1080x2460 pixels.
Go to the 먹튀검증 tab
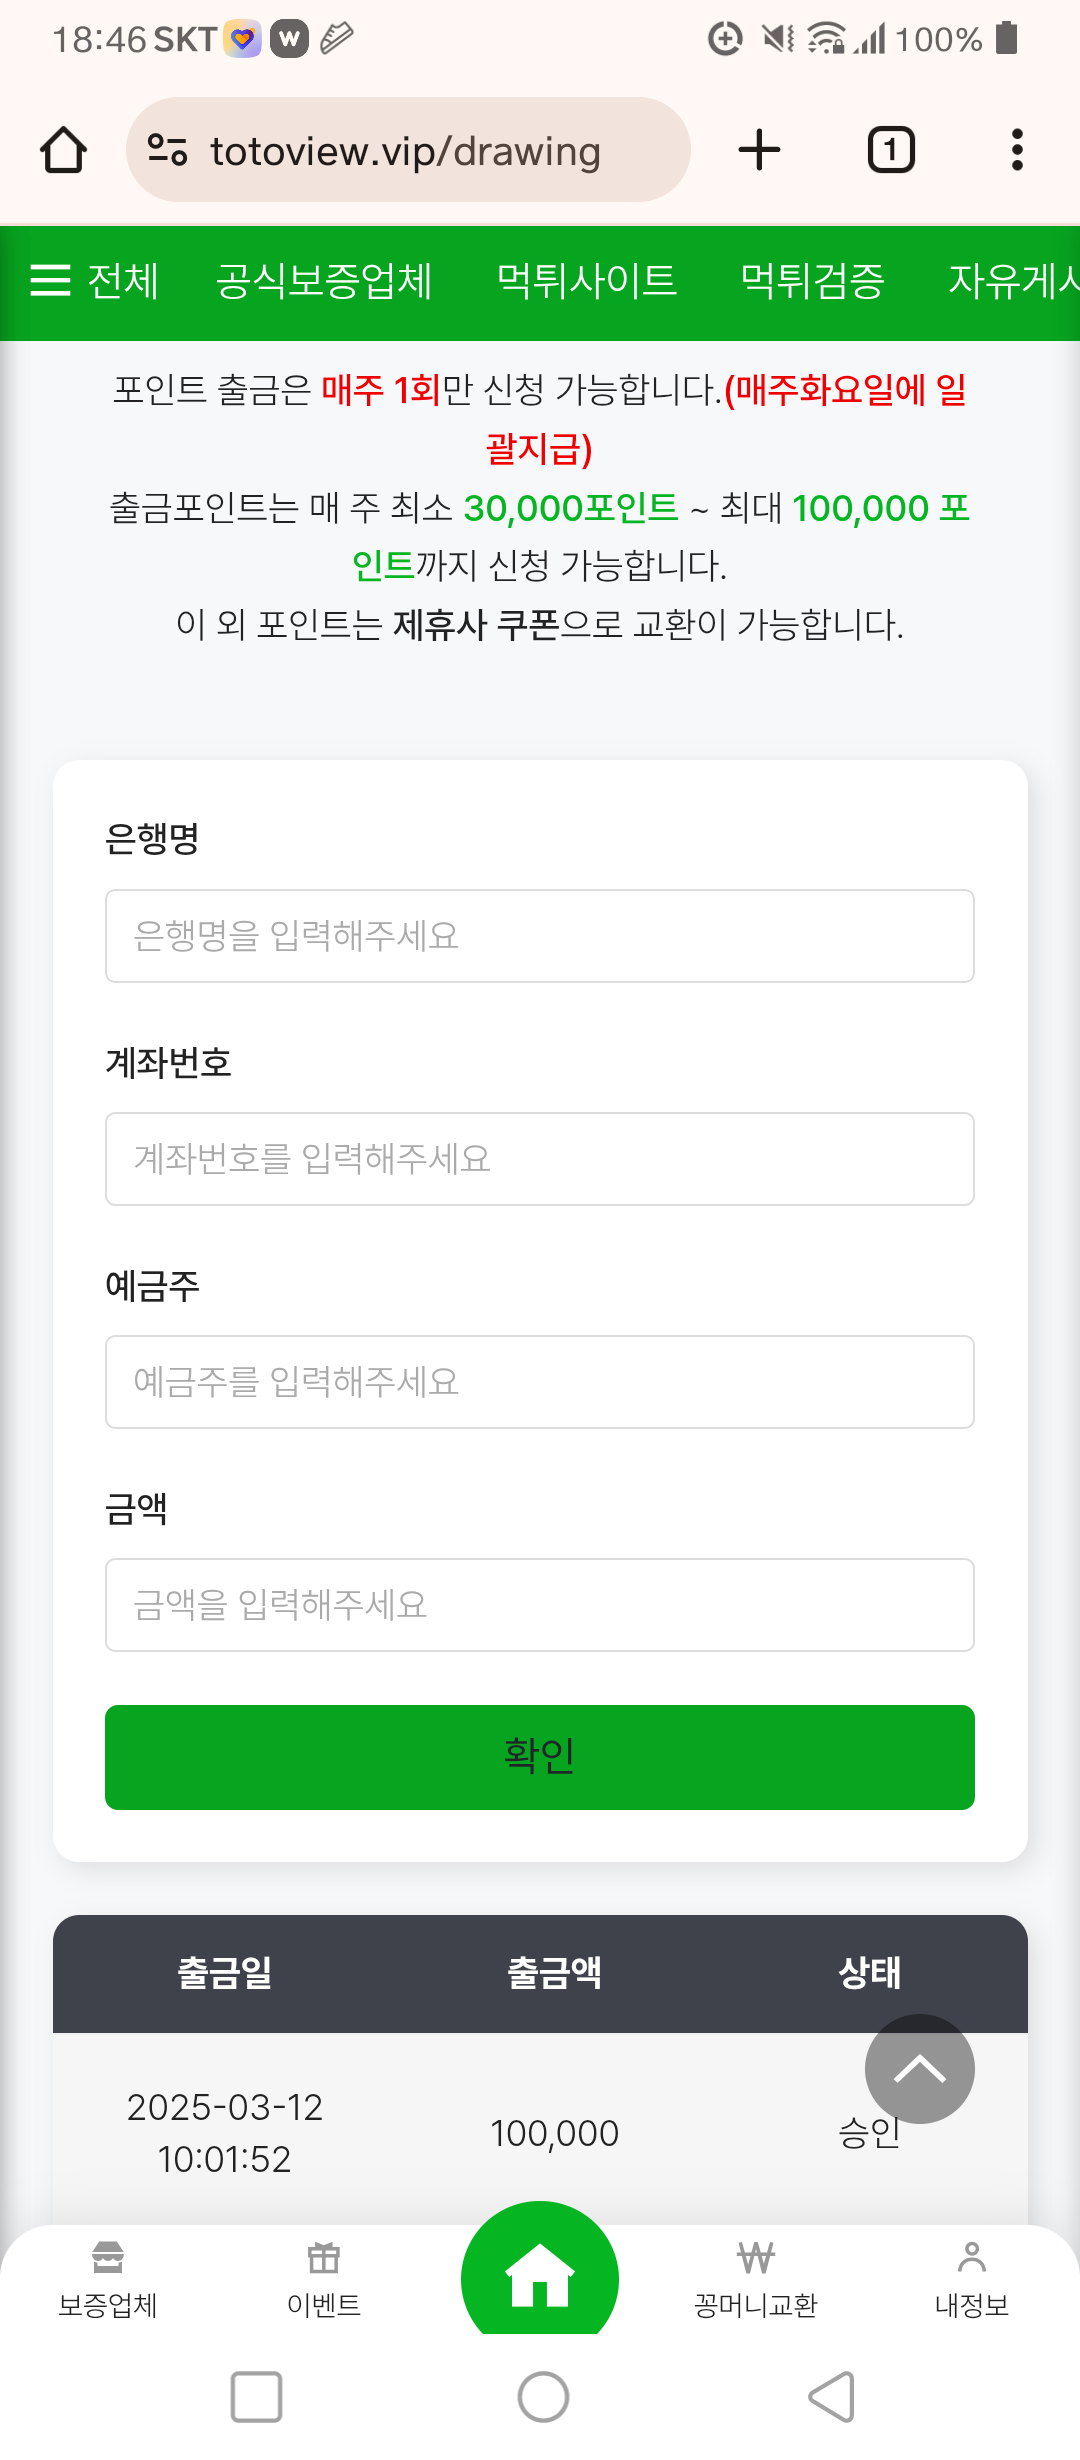coord(812,281)
